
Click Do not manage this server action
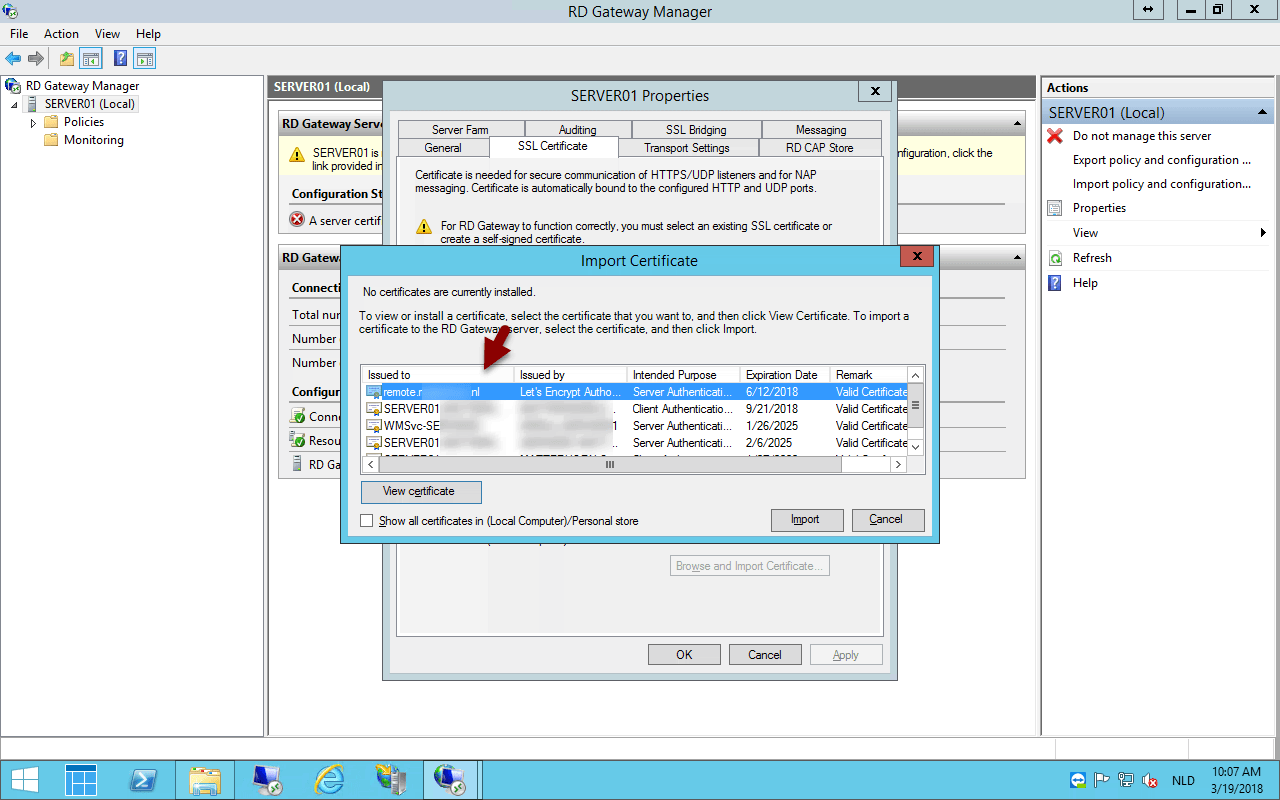tap(1142, 136)
